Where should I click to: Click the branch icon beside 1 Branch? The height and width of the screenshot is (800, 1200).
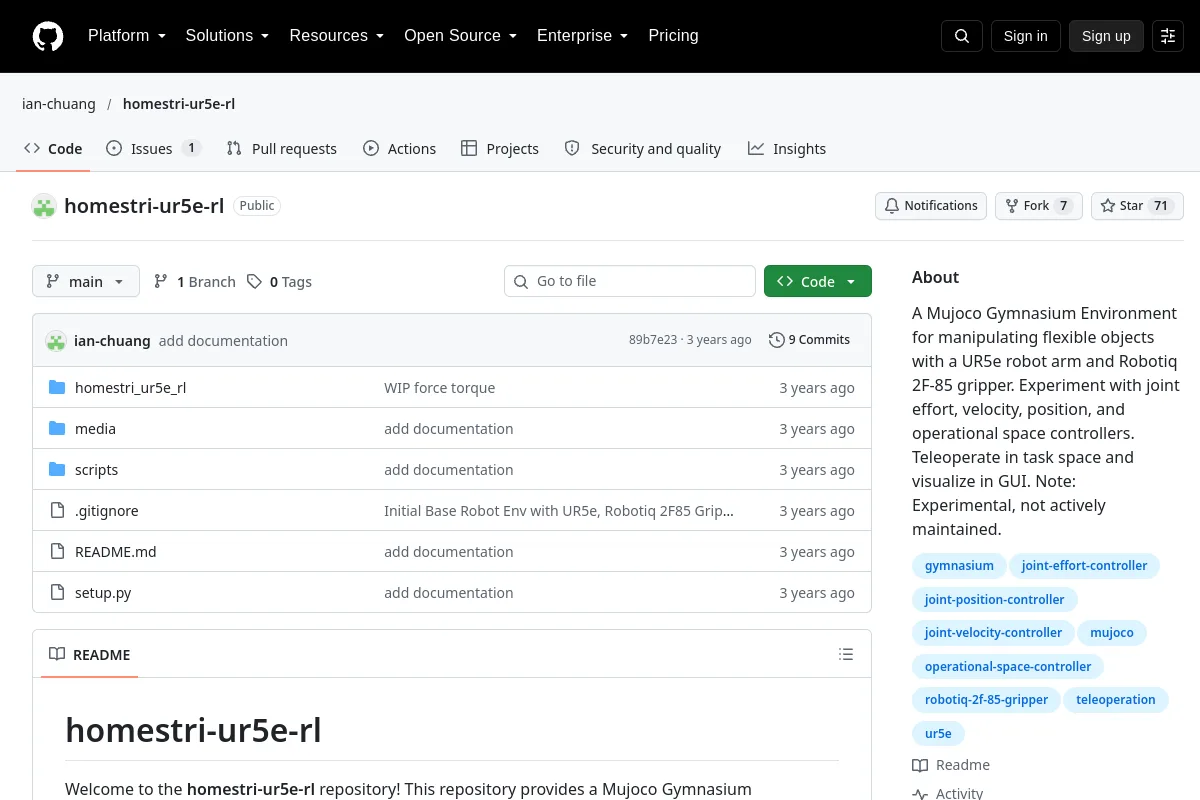coord(161,282)
